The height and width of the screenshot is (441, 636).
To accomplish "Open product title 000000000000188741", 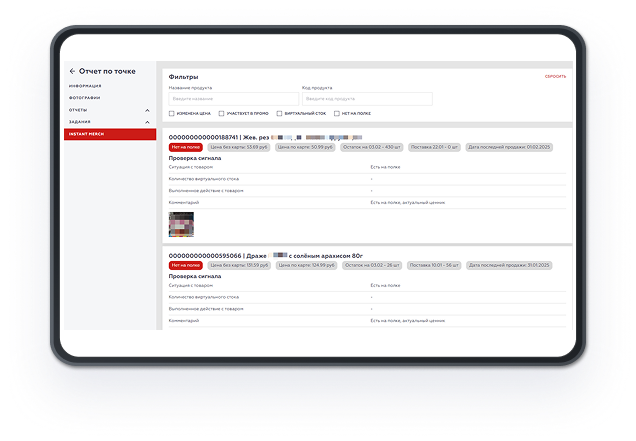I will pos(215,136).
